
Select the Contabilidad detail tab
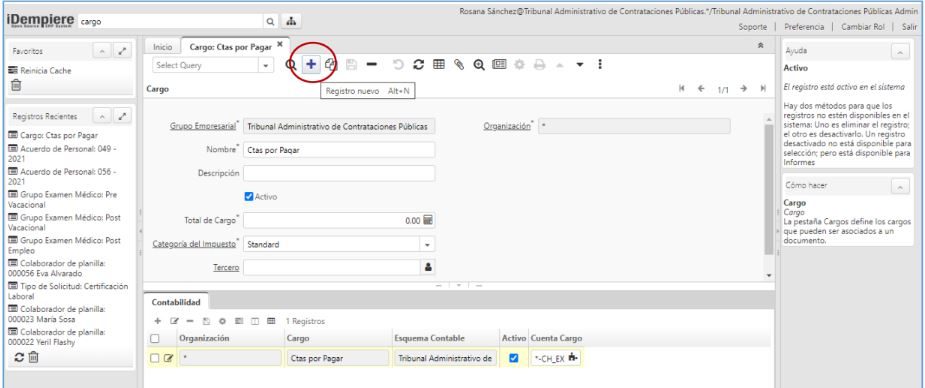point(176,302)
